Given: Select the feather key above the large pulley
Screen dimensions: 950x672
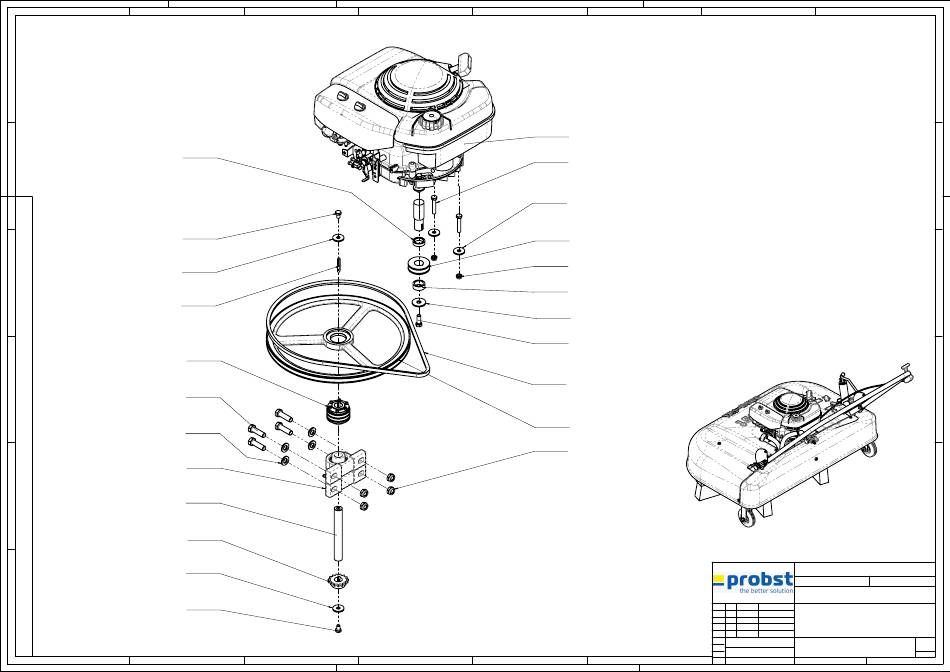Looking at the screenshot, I should [340, 265].
